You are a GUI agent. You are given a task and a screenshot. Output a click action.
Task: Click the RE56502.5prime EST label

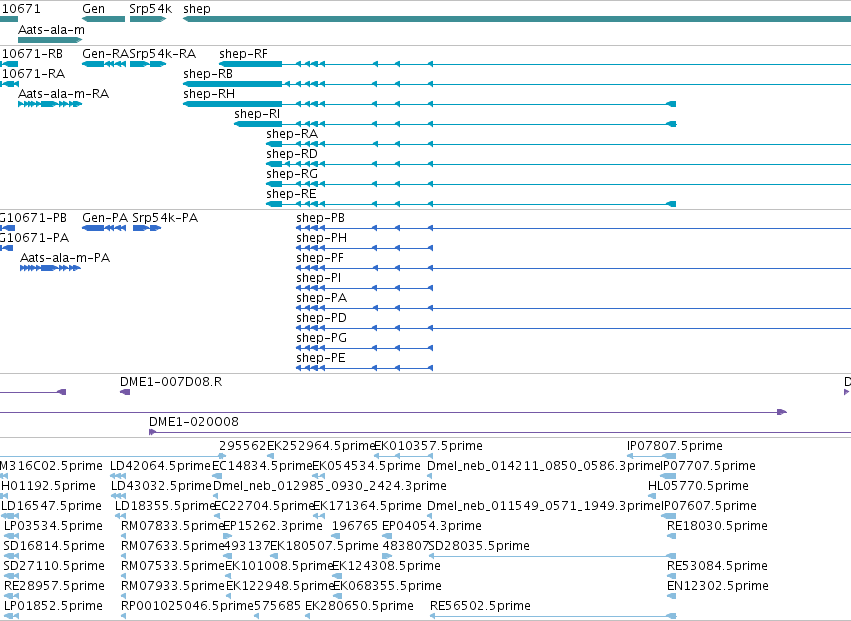480,606
